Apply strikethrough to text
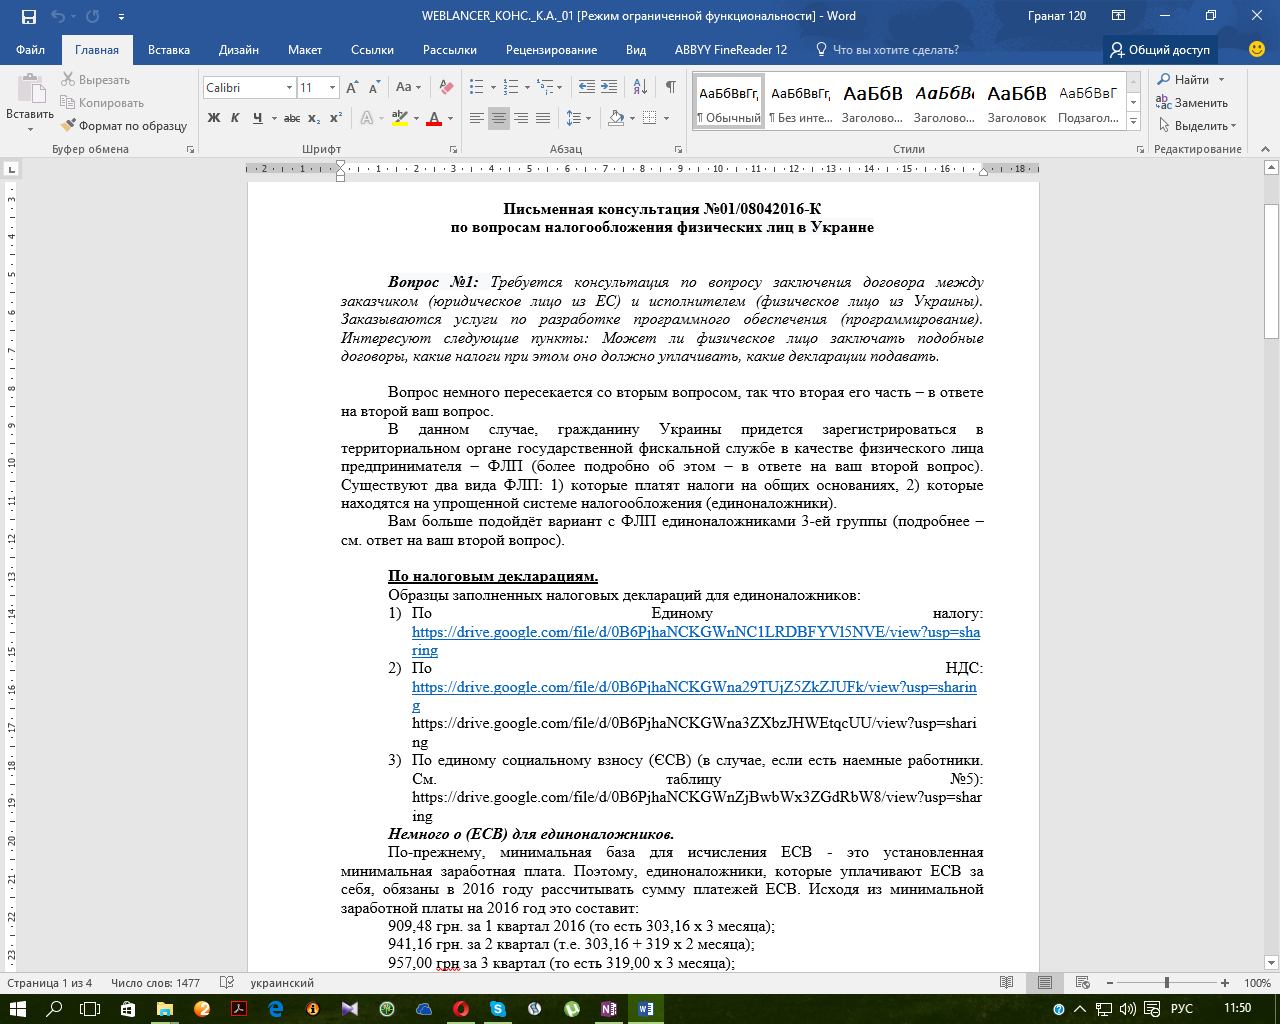Screen dimensions: 1280x1024 [291, 118]
